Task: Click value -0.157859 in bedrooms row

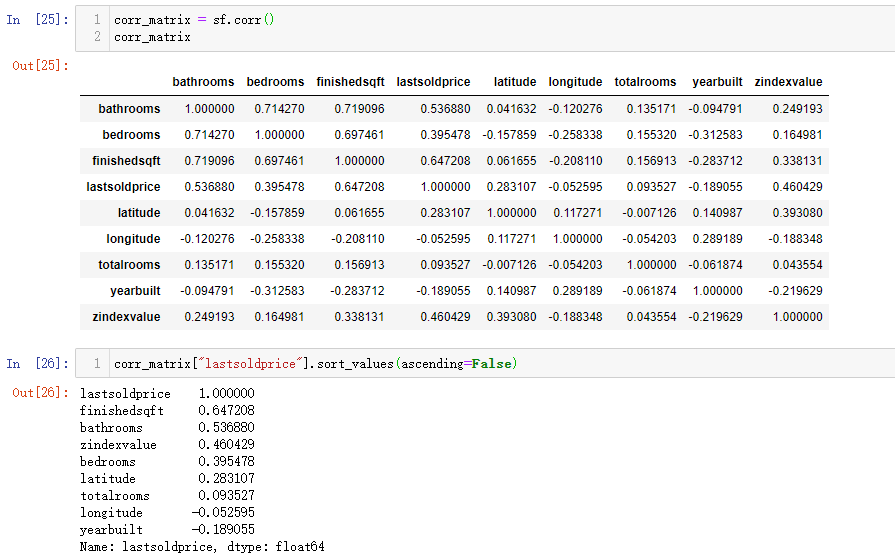Action: (x=509, y=135)
